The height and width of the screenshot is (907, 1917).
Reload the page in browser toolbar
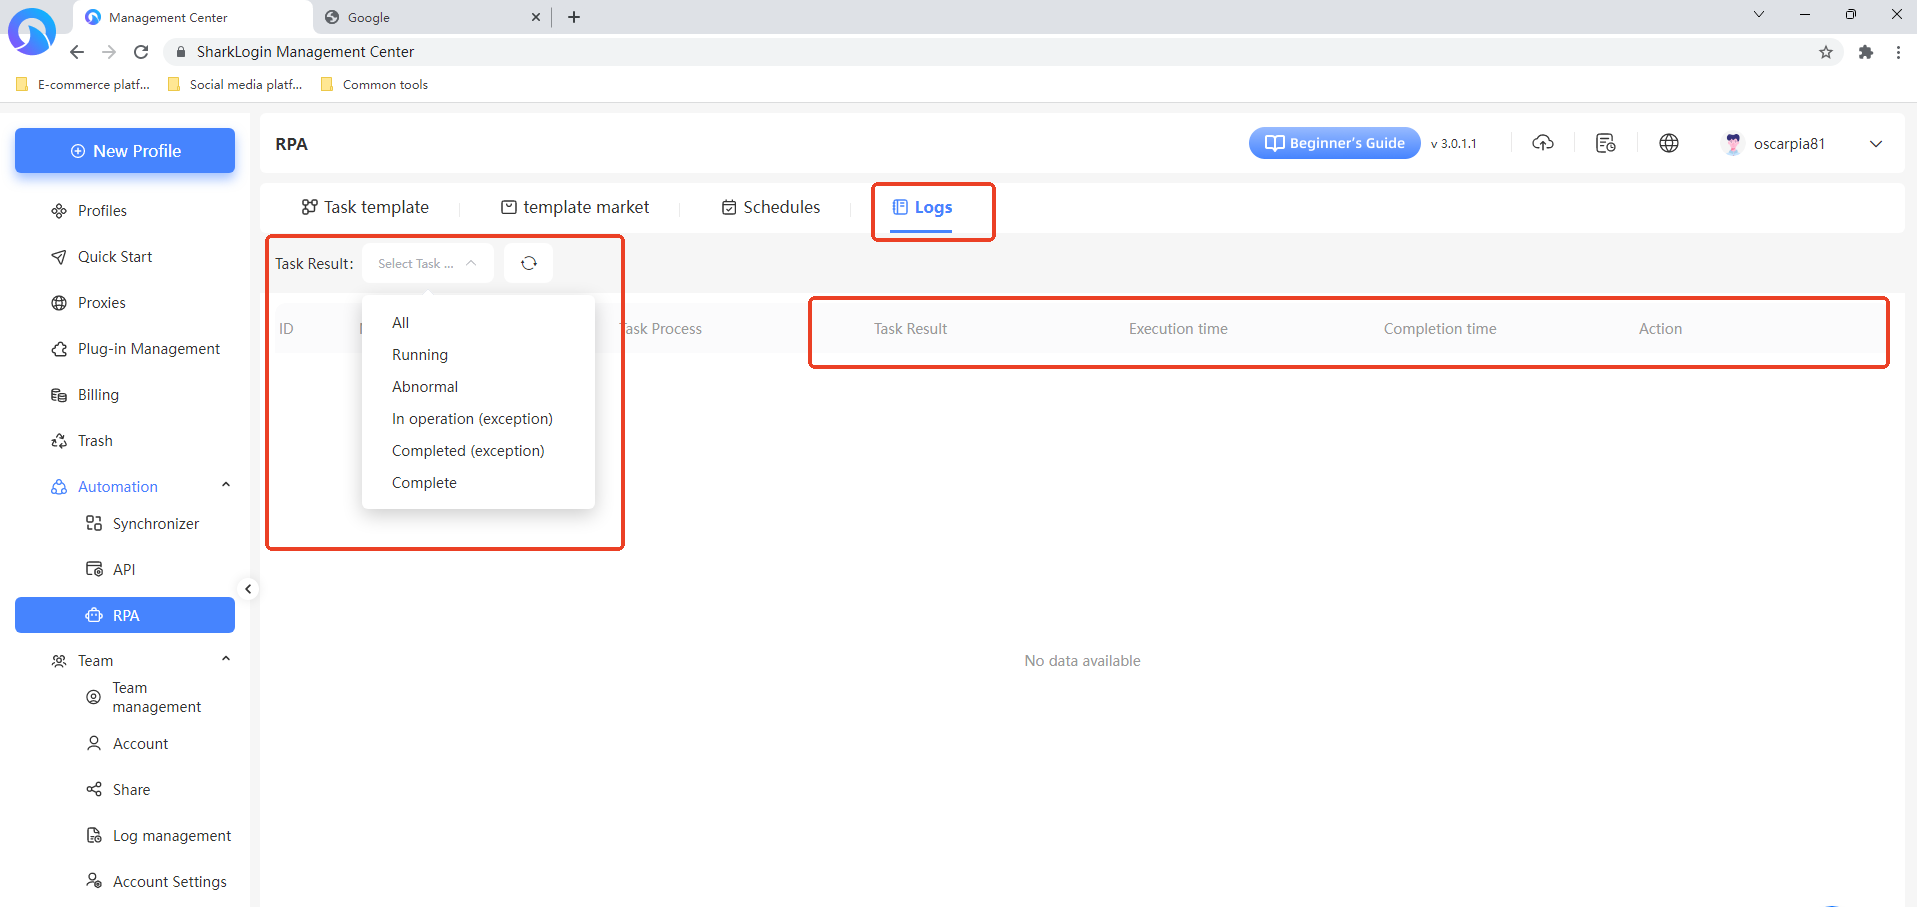(141, 52)
